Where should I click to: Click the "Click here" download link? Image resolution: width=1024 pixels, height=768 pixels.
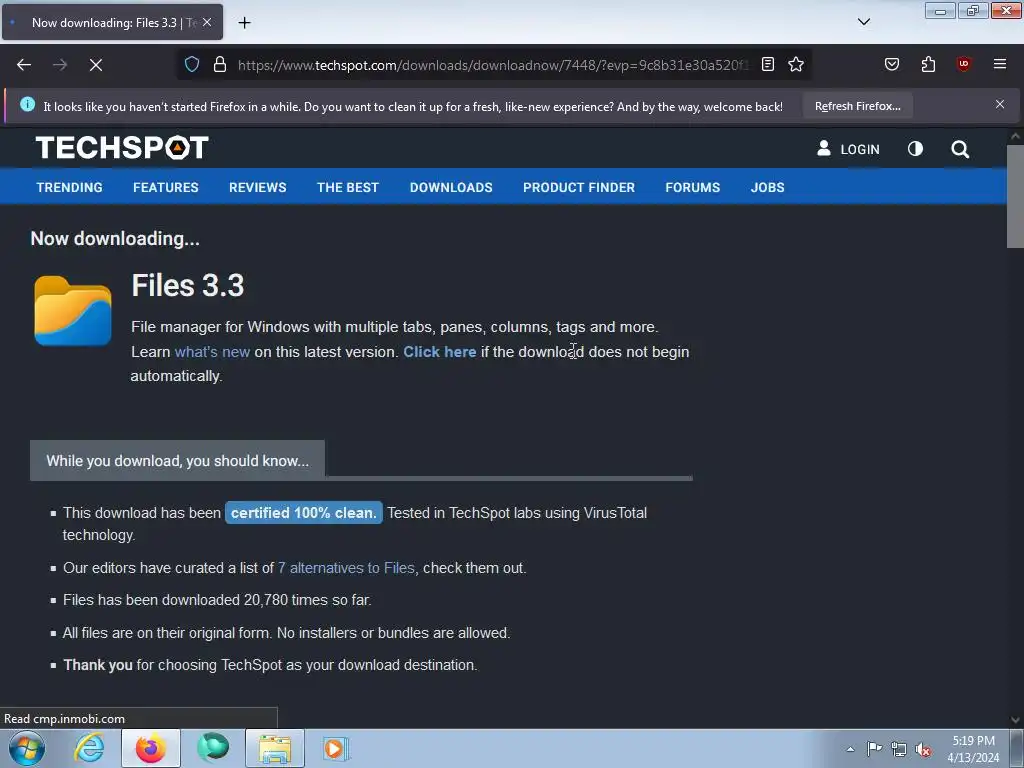440,352
